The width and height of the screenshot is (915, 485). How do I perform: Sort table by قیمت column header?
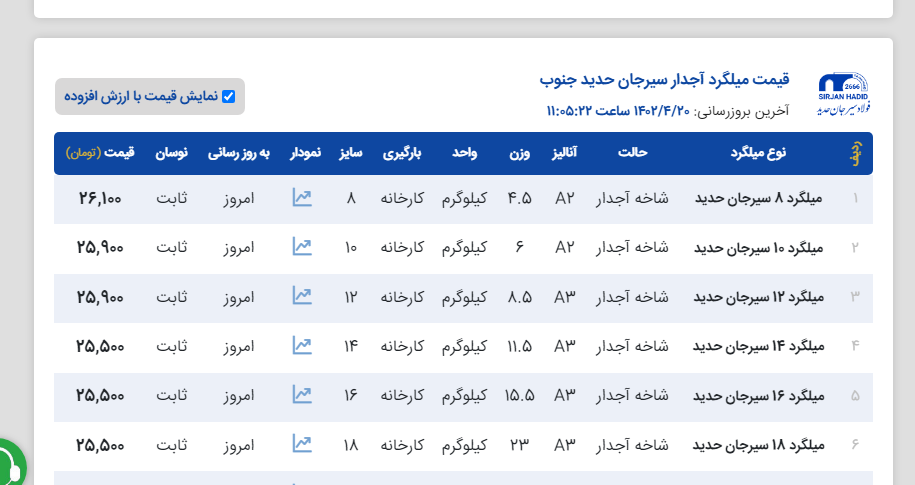pos(100,153)
